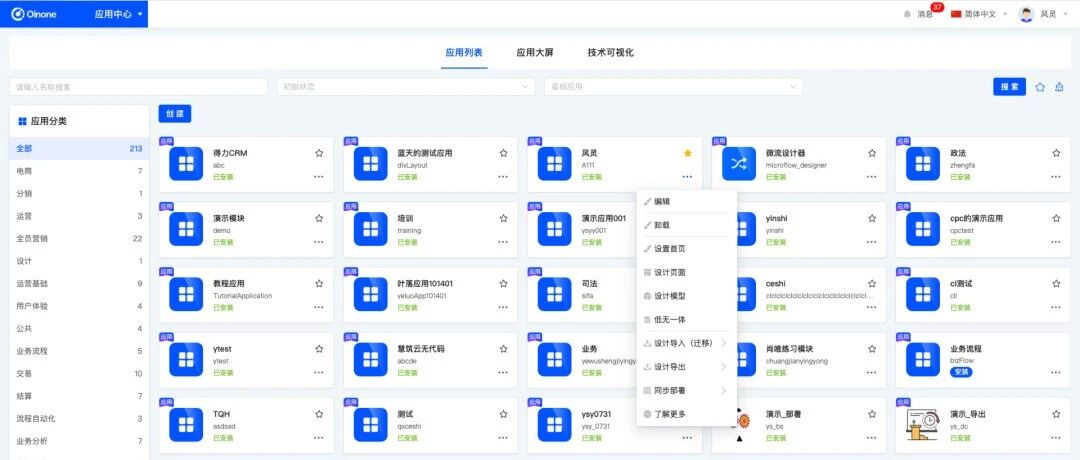The width and height of the screenshot is (1080, 460).
Task: Expand the status filter dropdown
Action: tap(406, 87)
